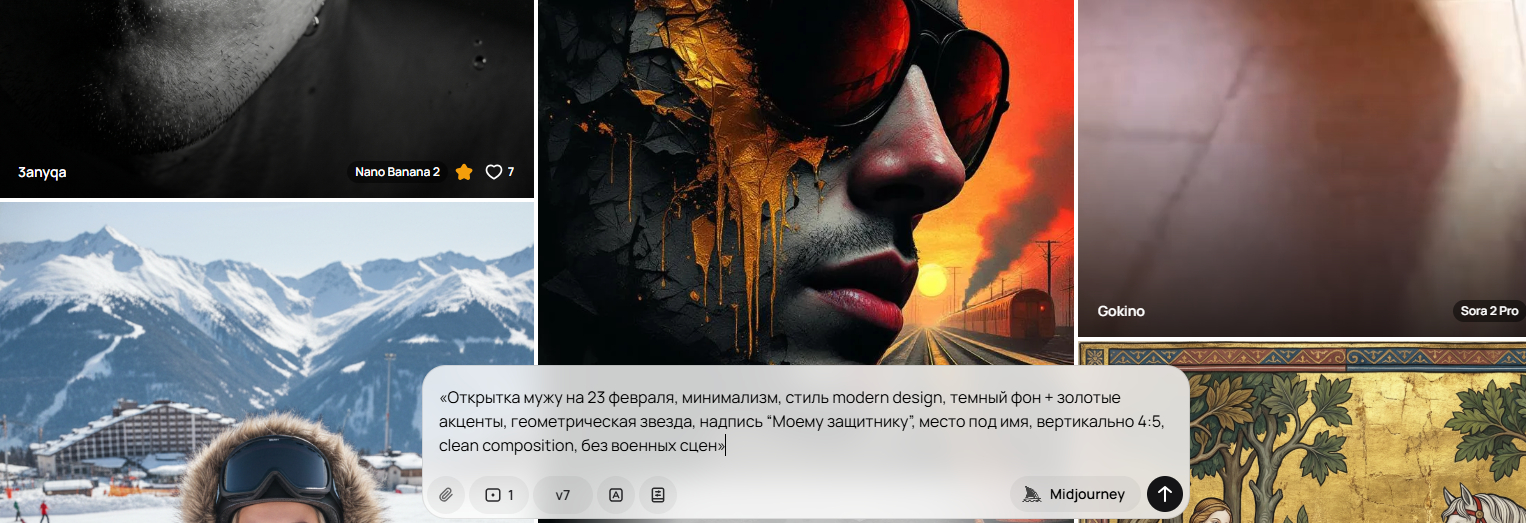Click the Nano Banana 2 model badge

pos(397,172)
